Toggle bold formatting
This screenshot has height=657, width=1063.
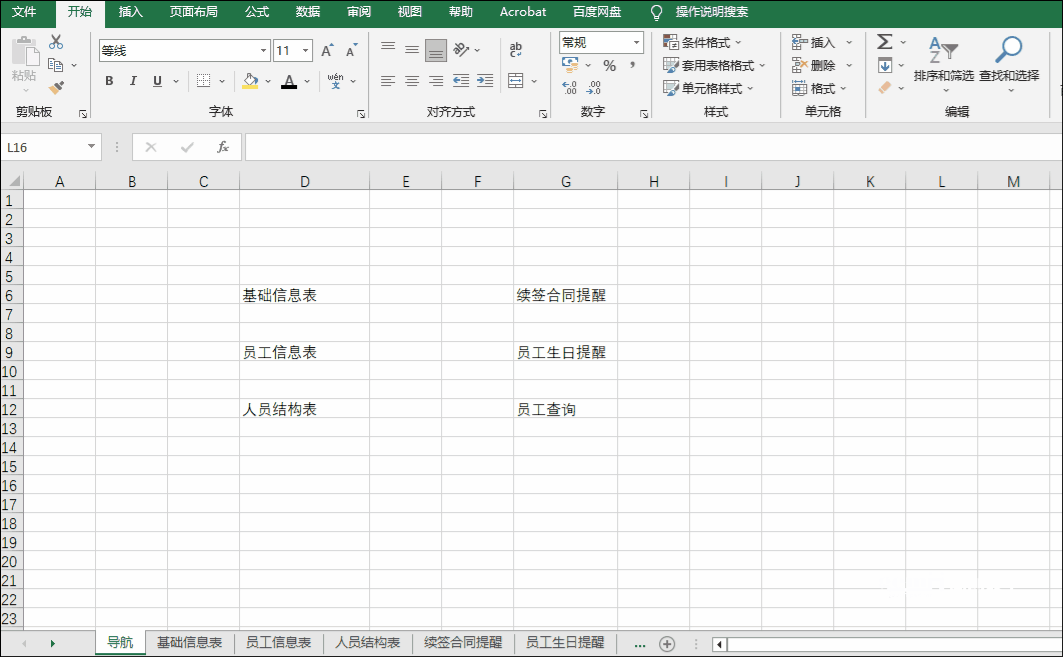(x=109, y=81)
